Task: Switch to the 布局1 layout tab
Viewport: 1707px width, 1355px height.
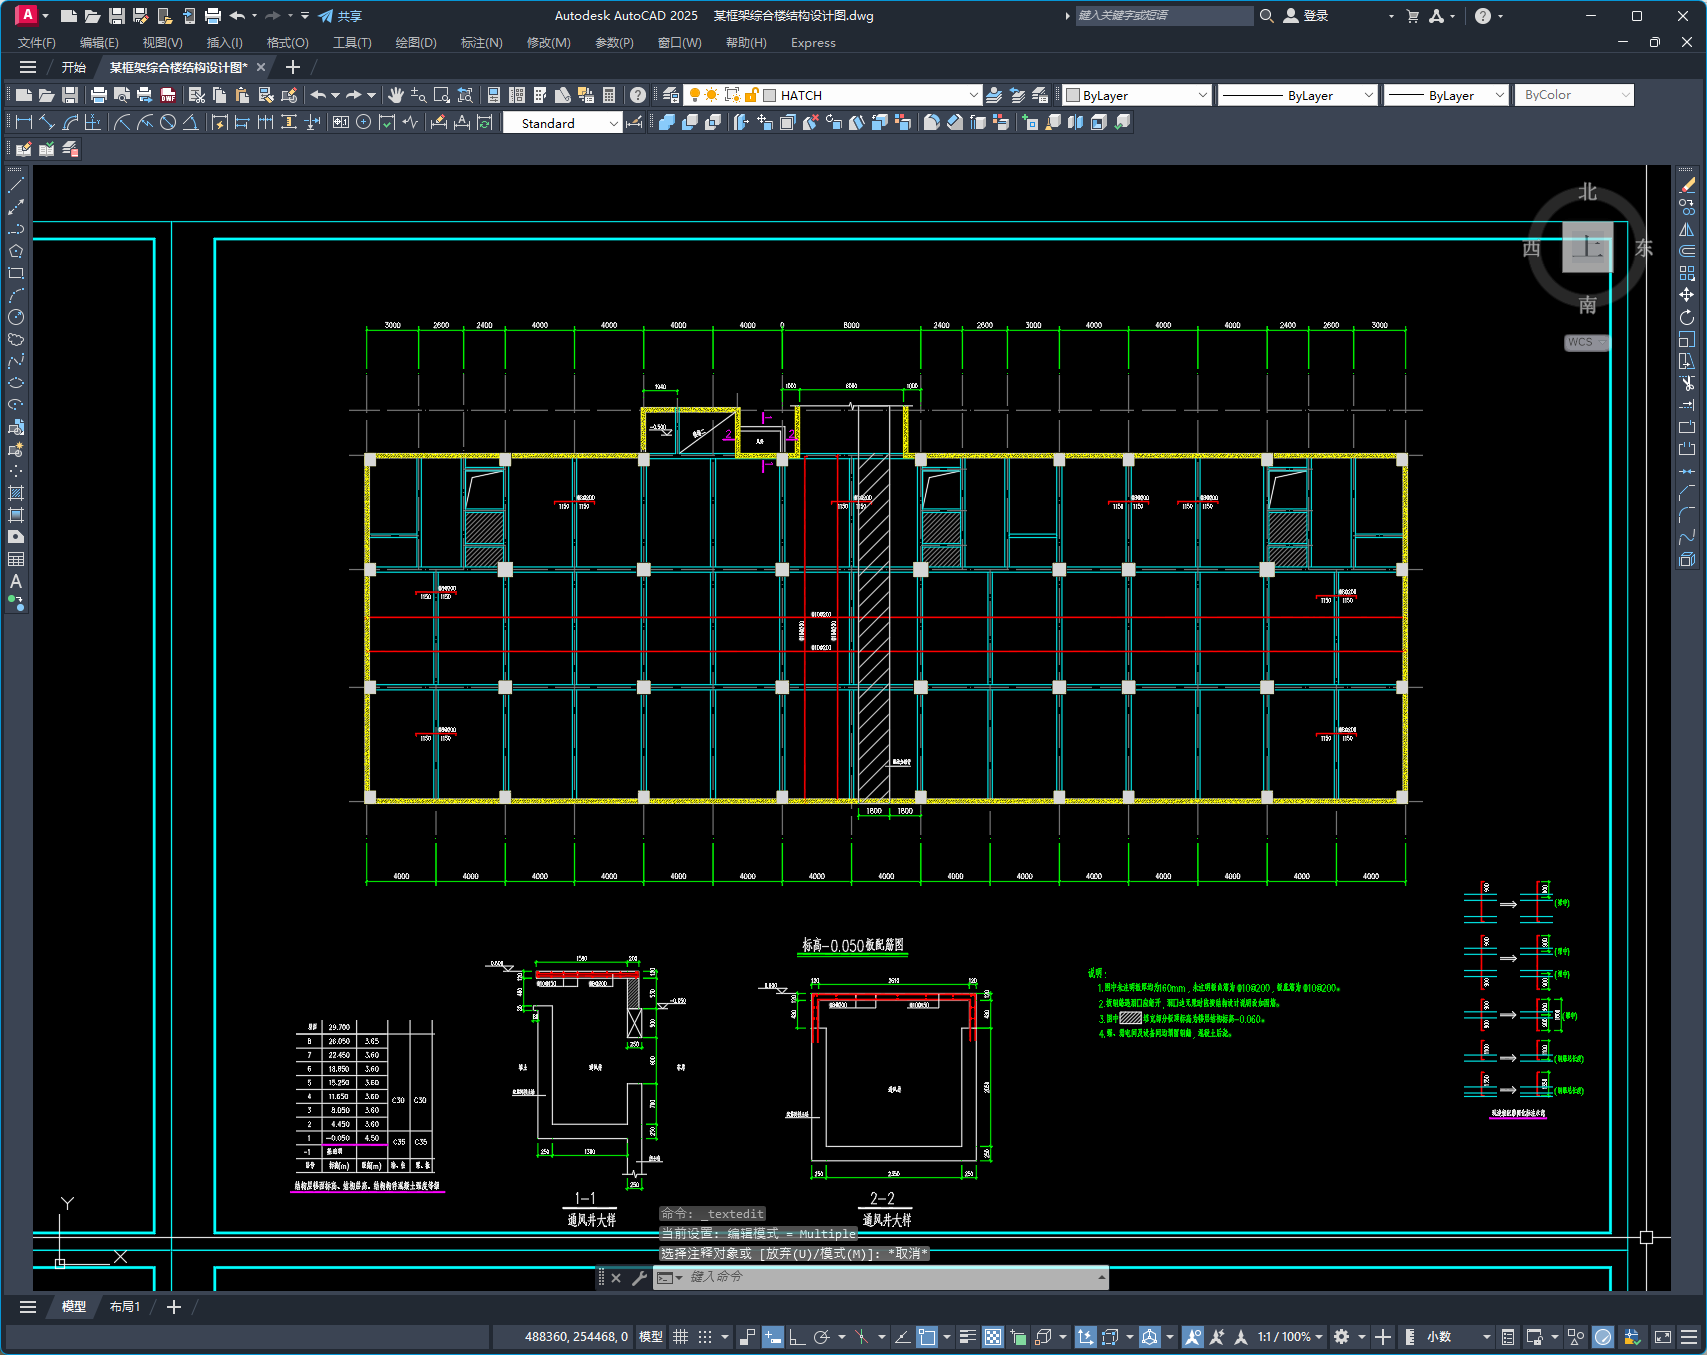Action: 125,1307
